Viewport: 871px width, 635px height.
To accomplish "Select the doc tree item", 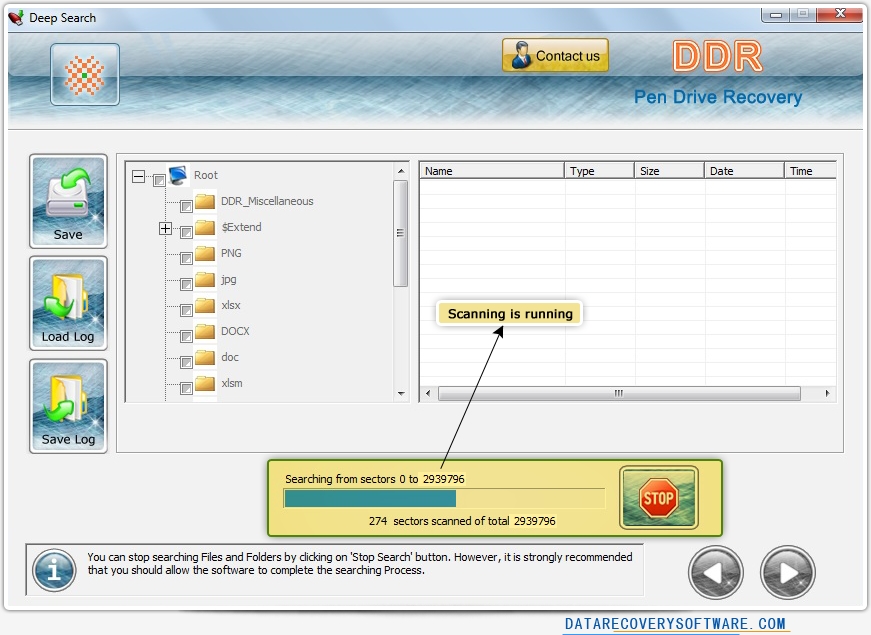I will pyautogui.click(x=230, y=357).
